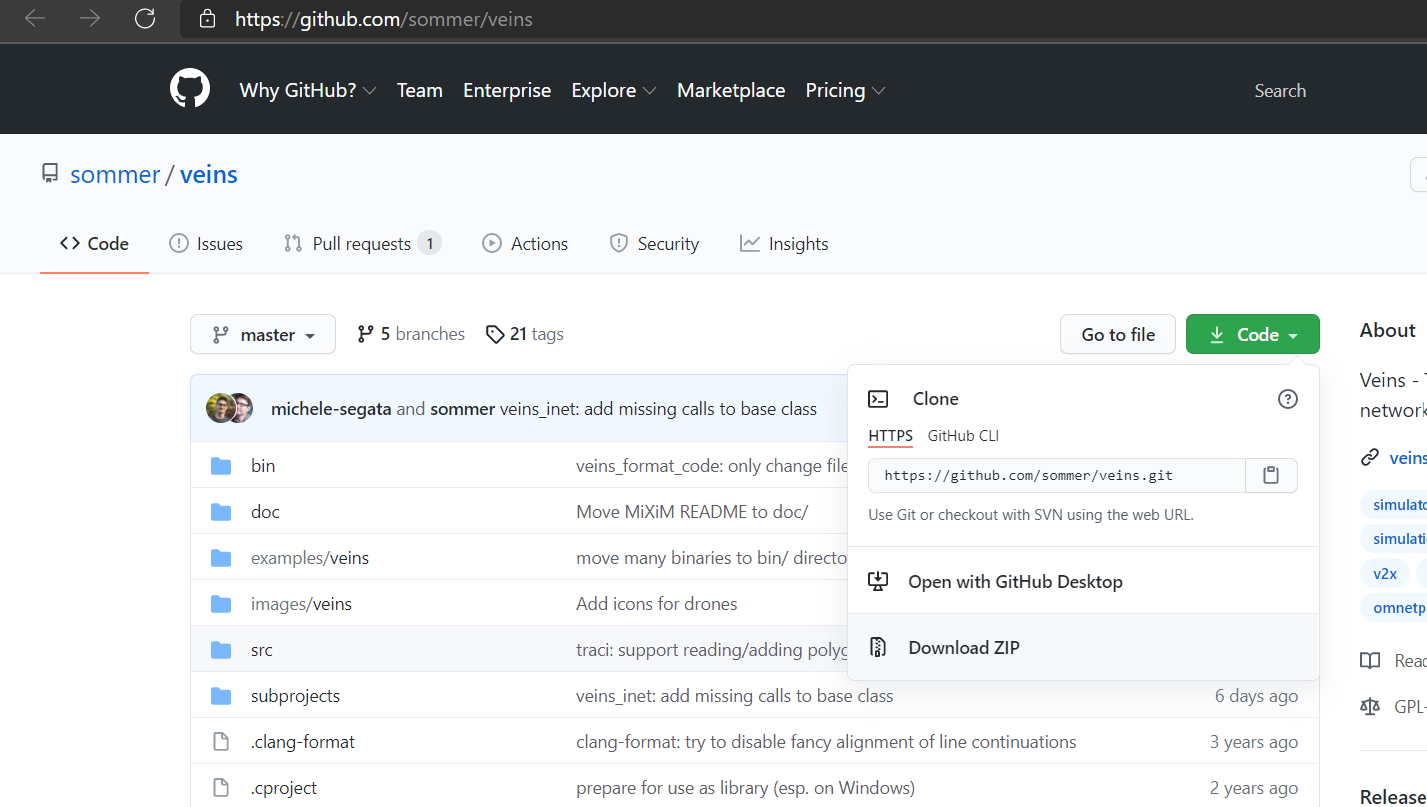Switch to the Issues tab
1427x807 pixels.
[x=206, y=244]
